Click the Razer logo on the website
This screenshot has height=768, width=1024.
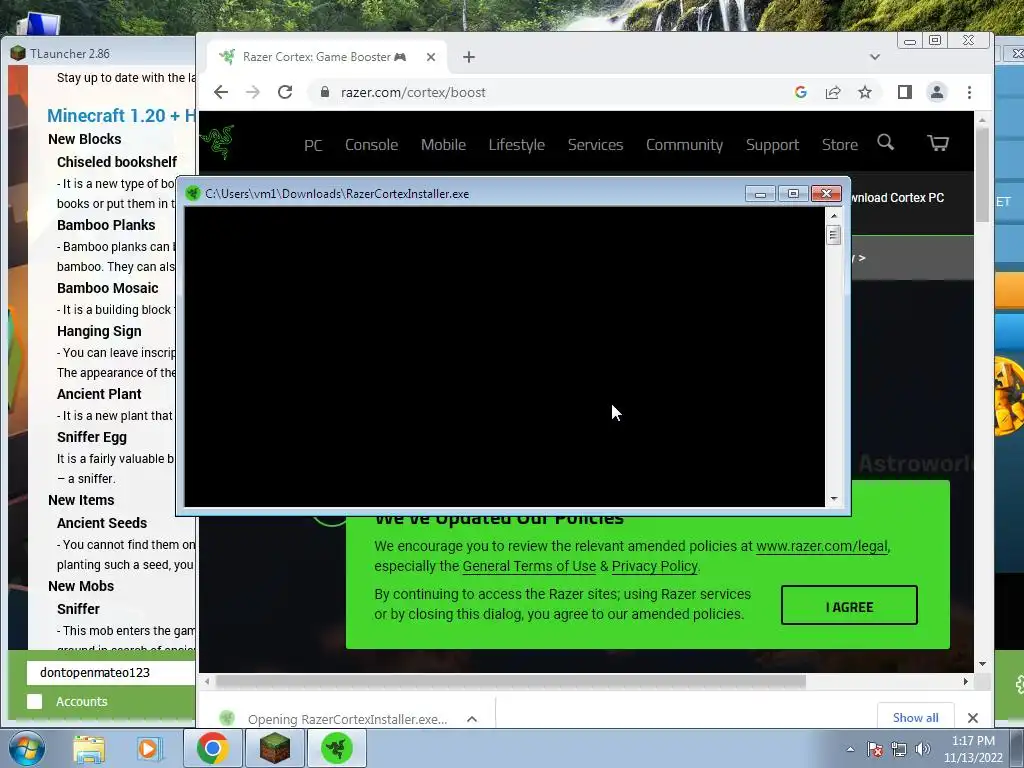pos(217,140)
